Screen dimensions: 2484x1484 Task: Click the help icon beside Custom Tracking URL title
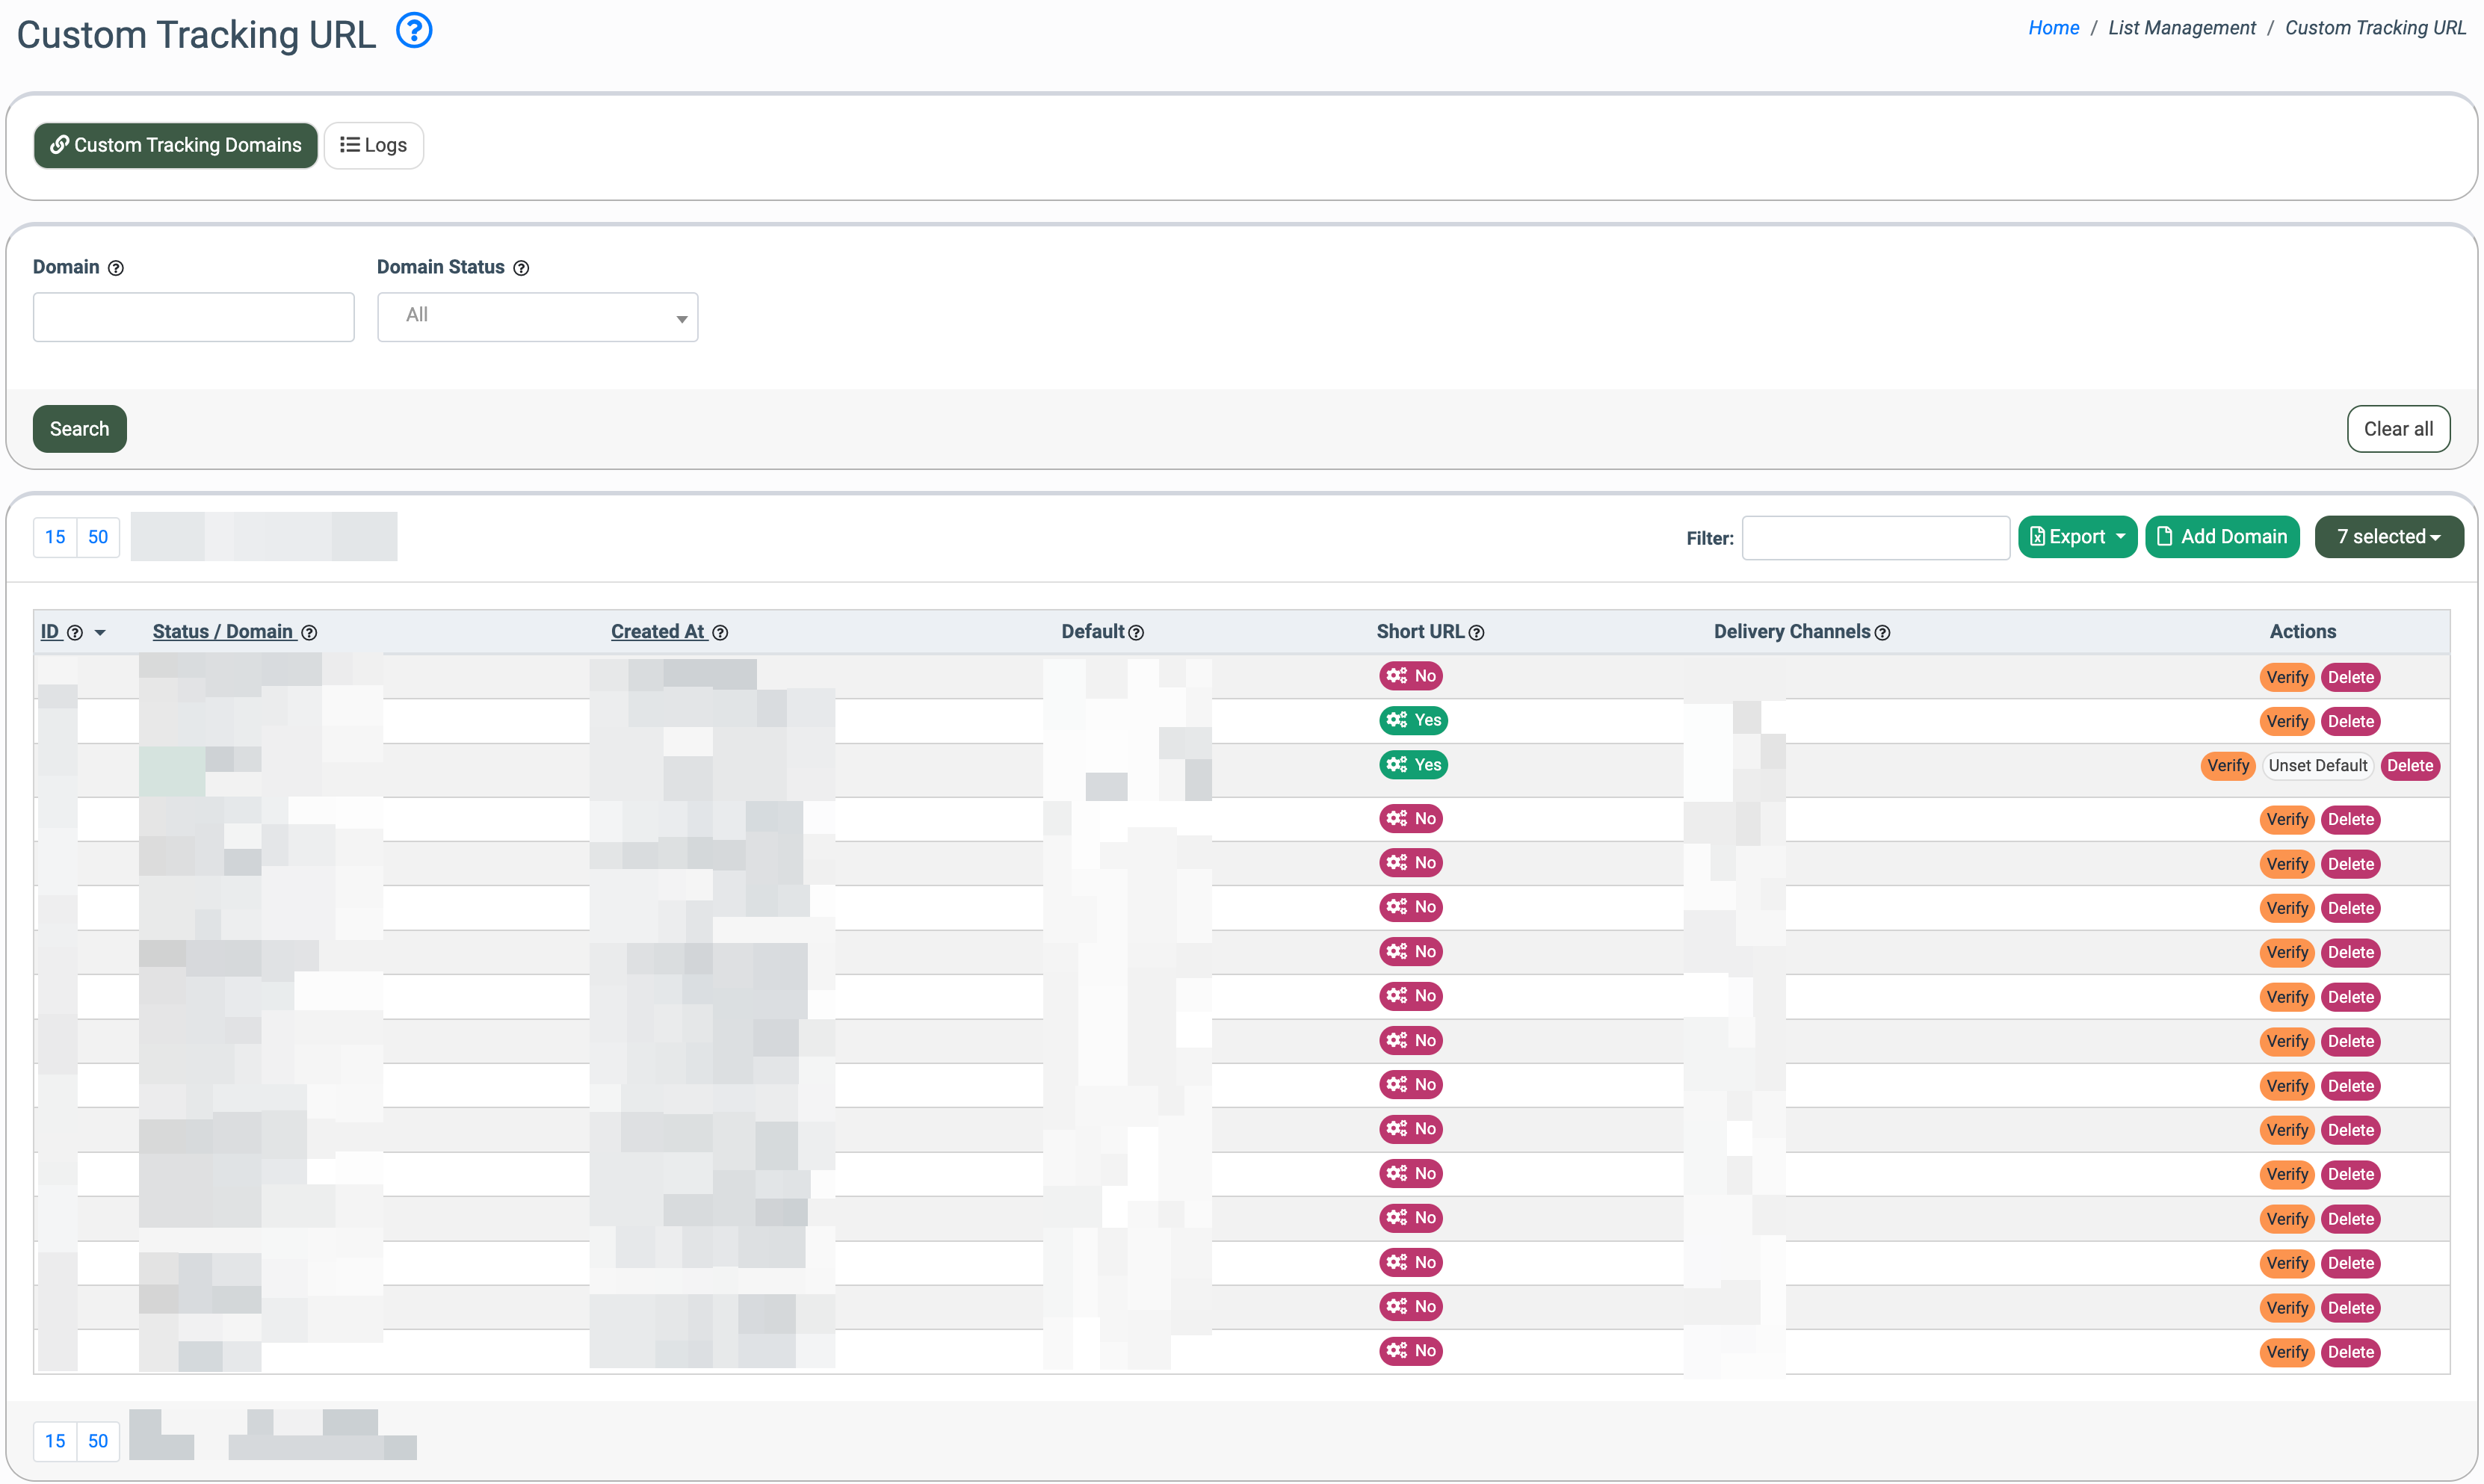point(414,31)
